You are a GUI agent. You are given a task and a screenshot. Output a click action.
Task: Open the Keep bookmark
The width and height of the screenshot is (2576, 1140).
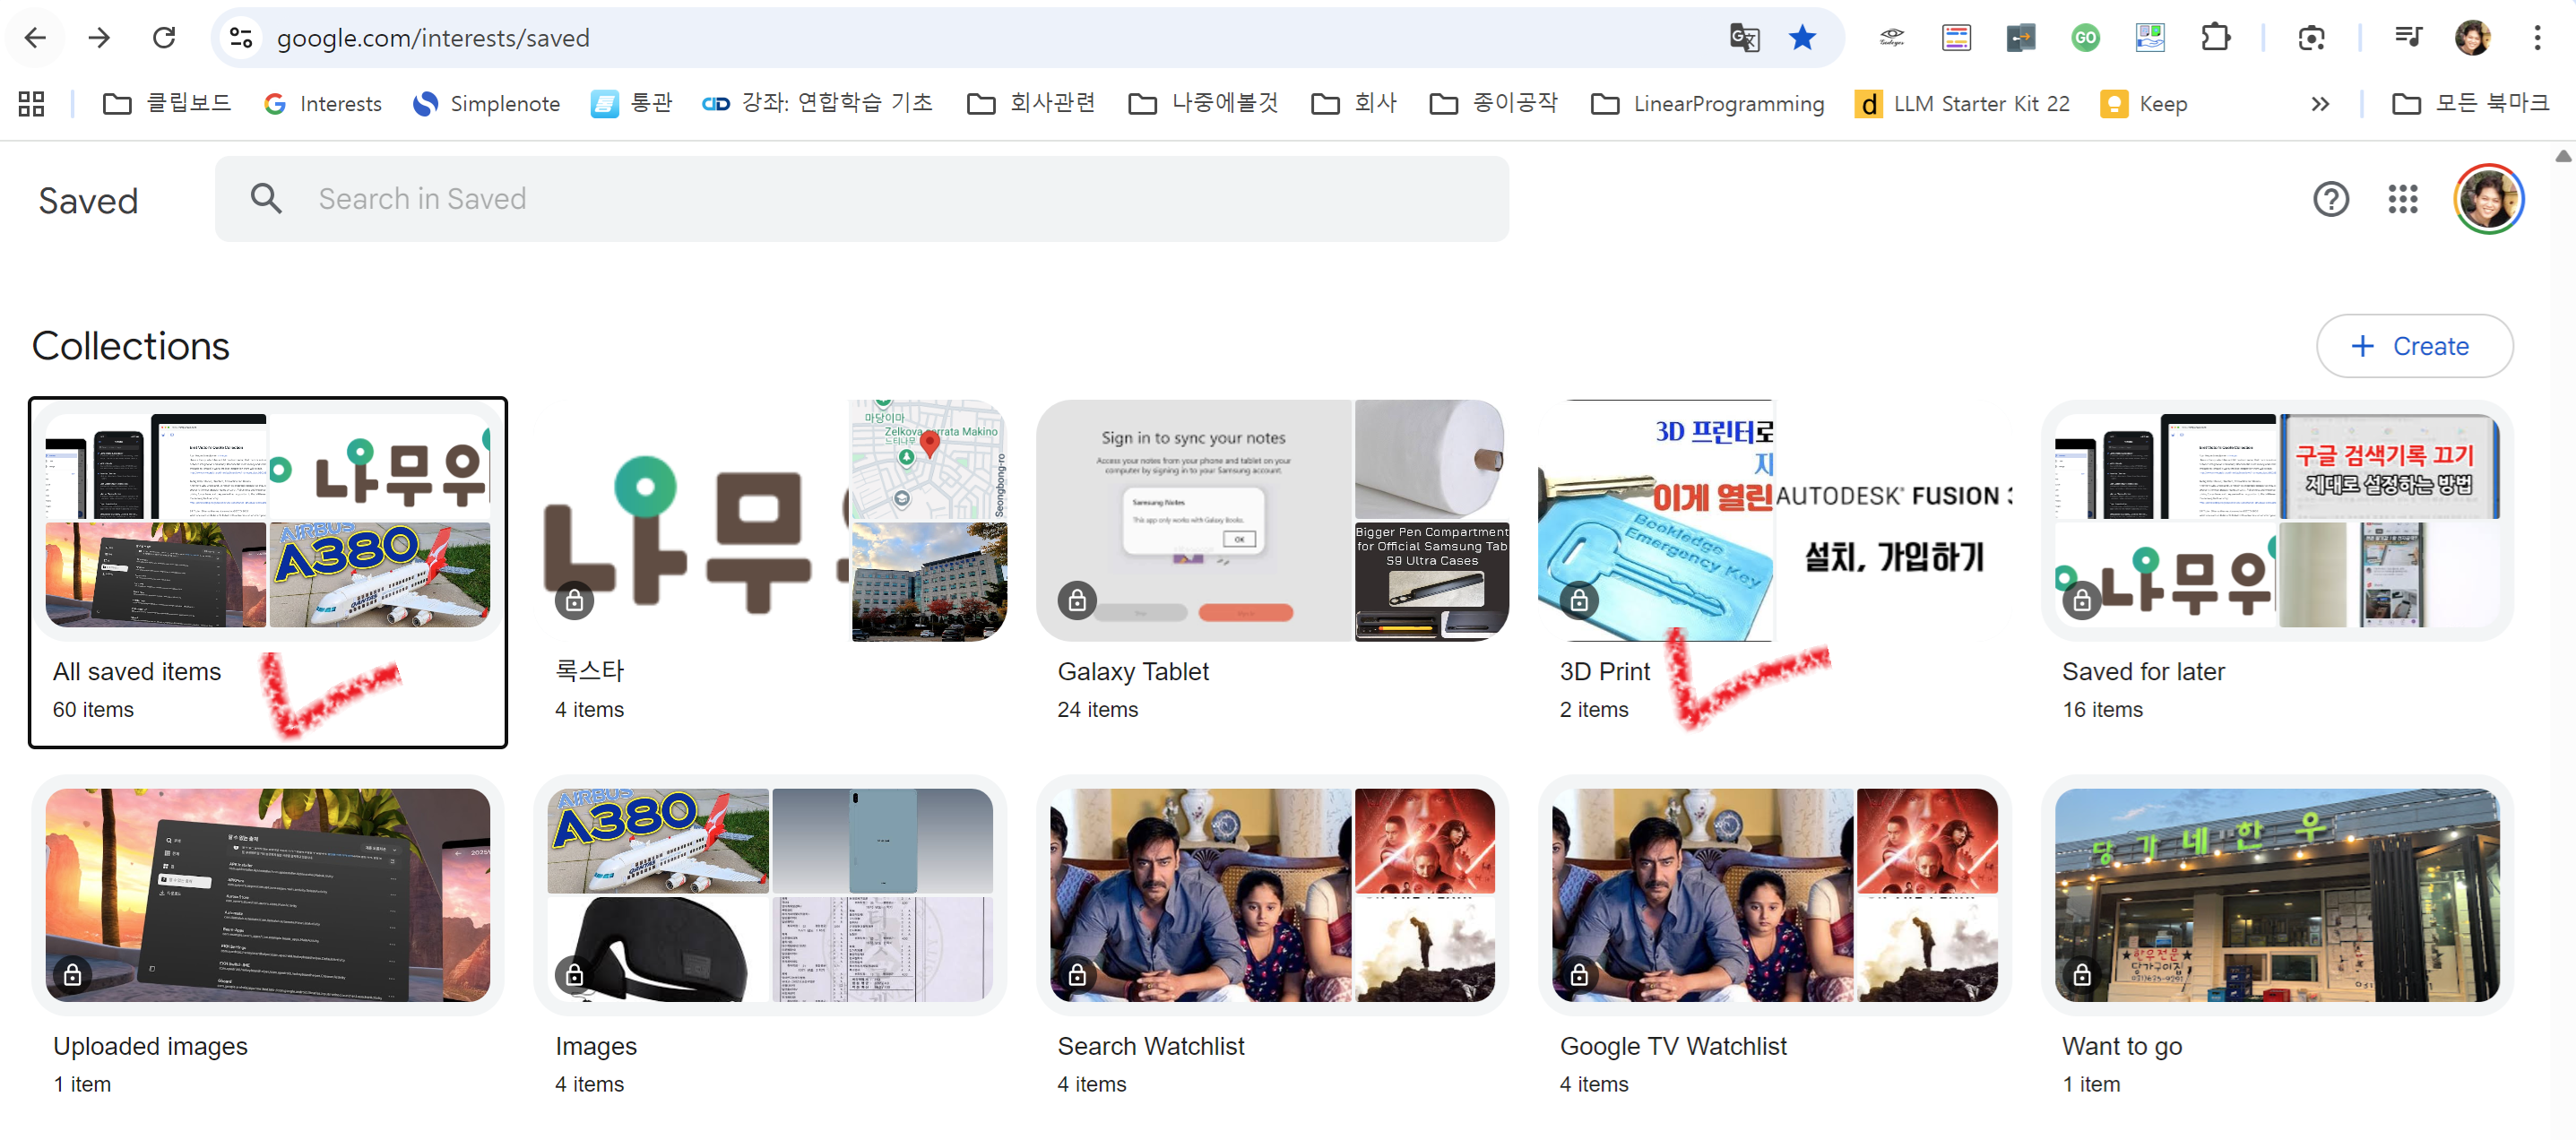[2145, 104]
